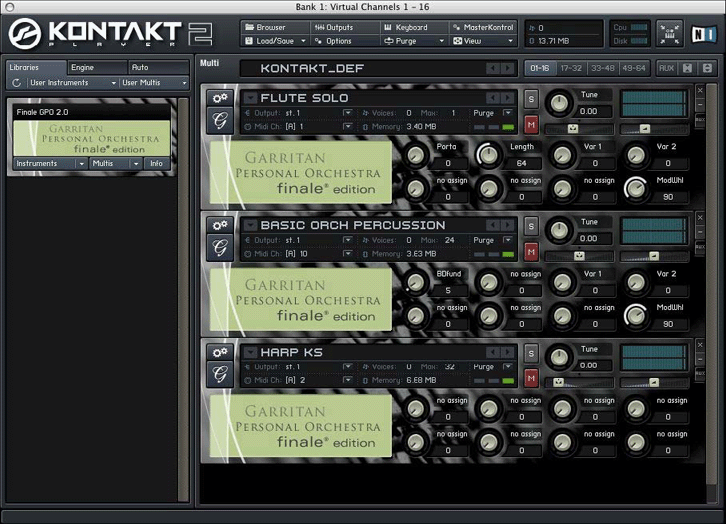
Task: Open the Flute Solo instrument options gears
Action: pos(220,98)
